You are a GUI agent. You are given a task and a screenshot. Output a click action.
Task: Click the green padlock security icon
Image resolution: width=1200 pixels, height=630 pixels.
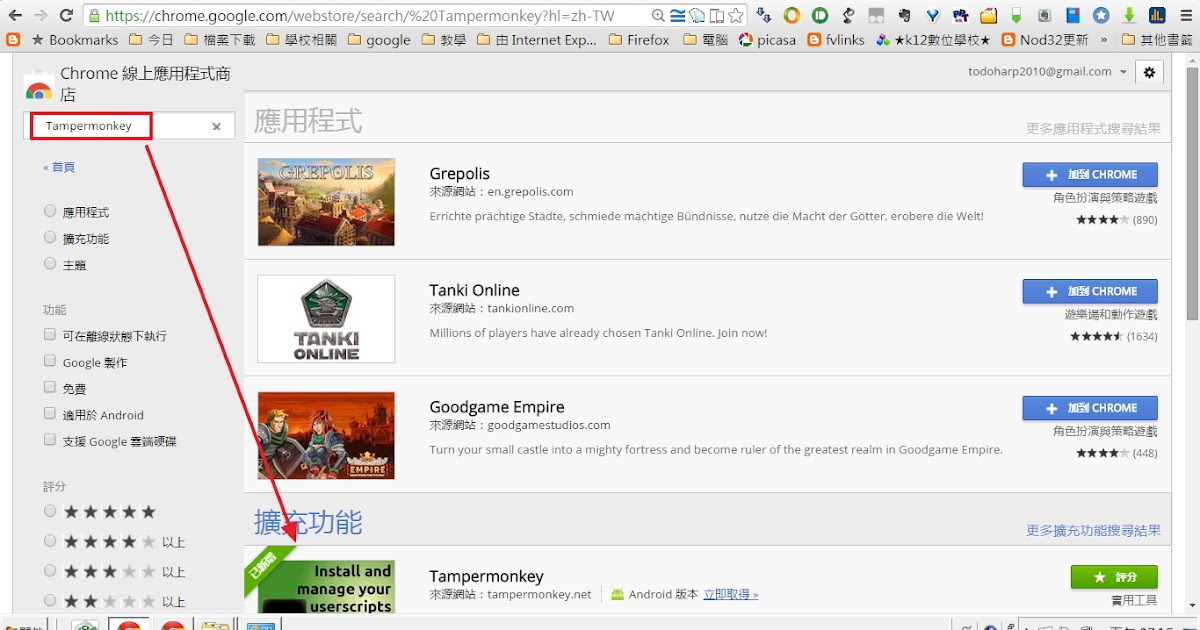point(93,16)
